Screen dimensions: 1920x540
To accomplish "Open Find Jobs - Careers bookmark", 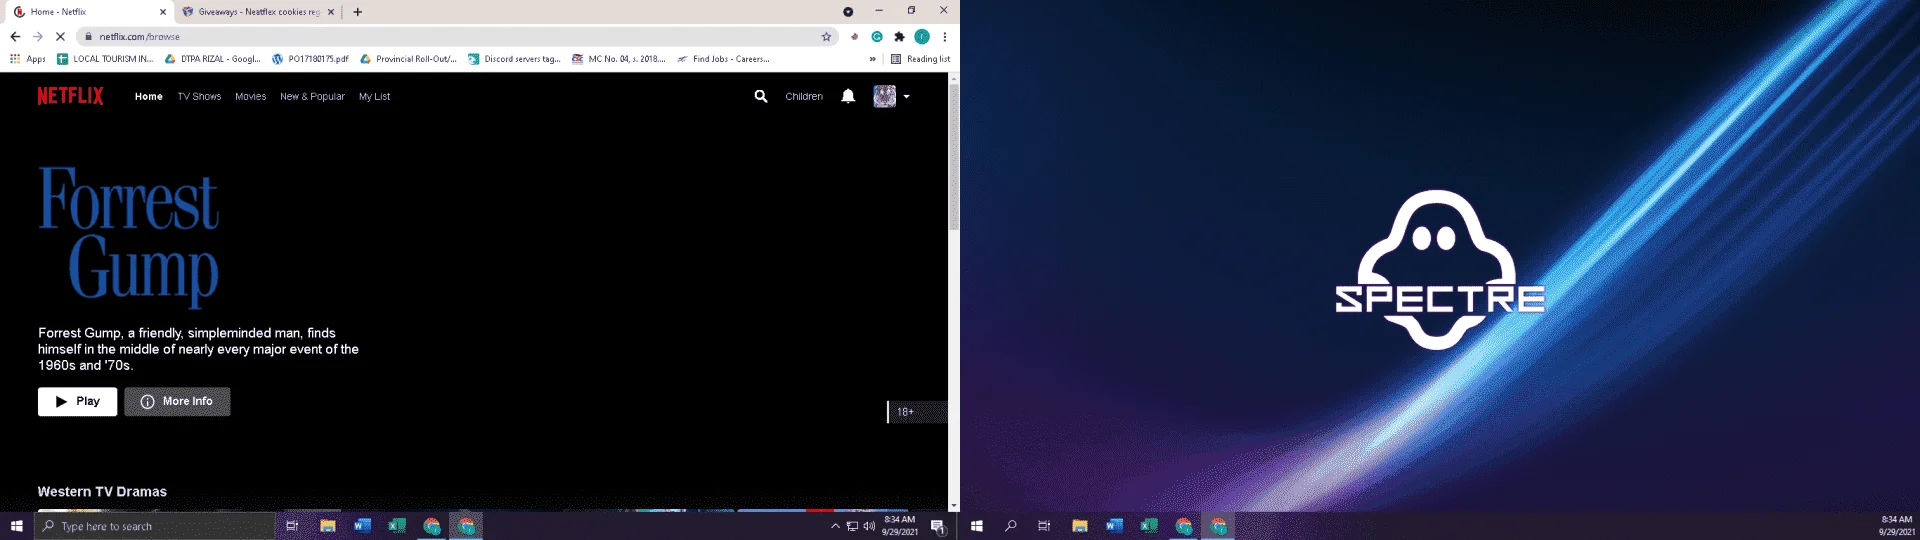I will coord(723,59).
